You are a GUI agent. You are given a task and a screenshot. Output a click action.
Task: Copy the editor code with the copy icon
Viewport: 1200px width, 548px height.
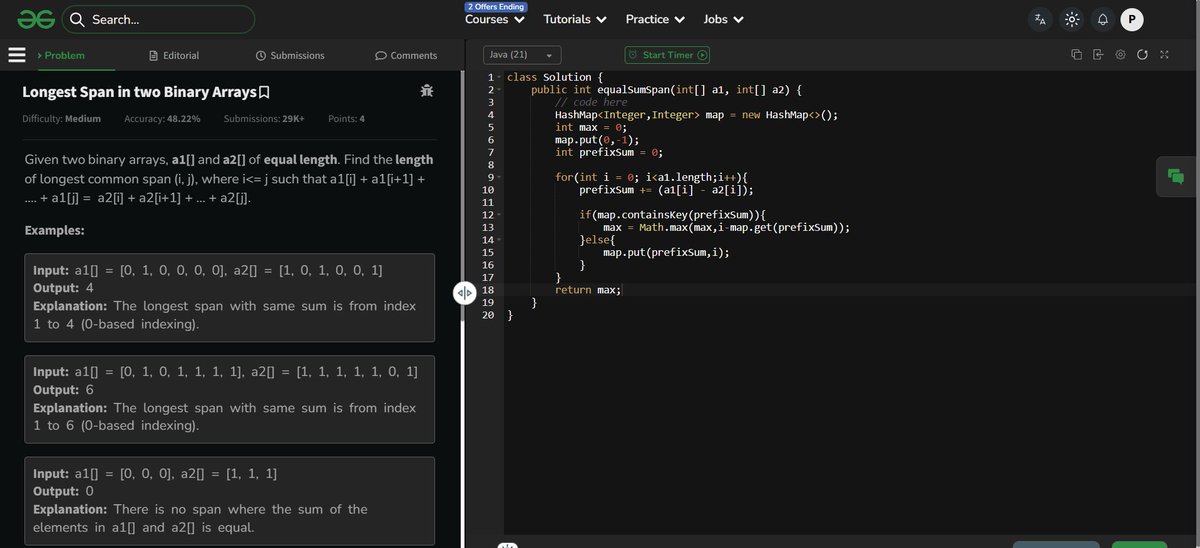click(1076, 55)
